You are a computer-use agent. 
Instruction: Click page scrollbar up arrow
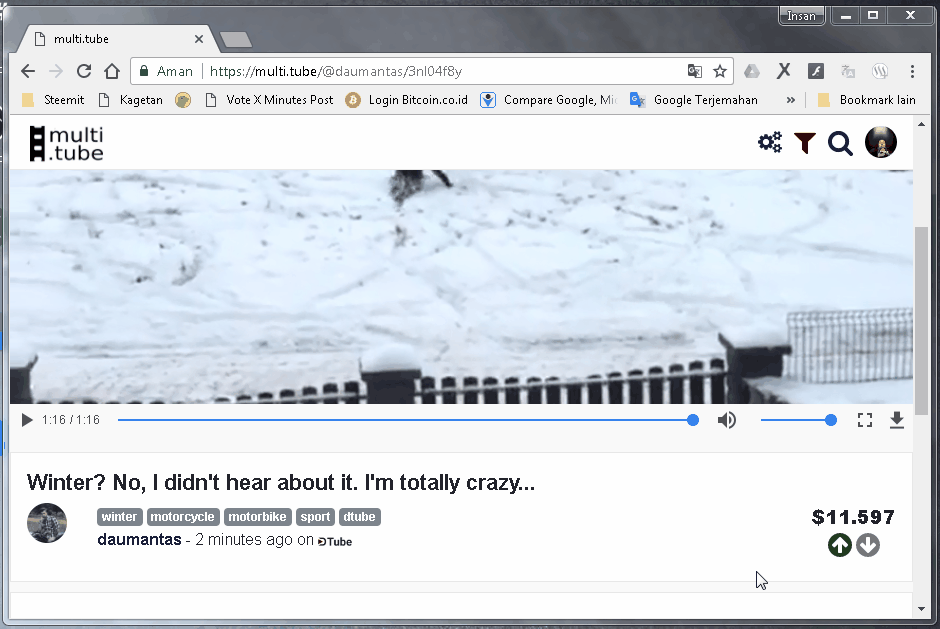point(921,124)
